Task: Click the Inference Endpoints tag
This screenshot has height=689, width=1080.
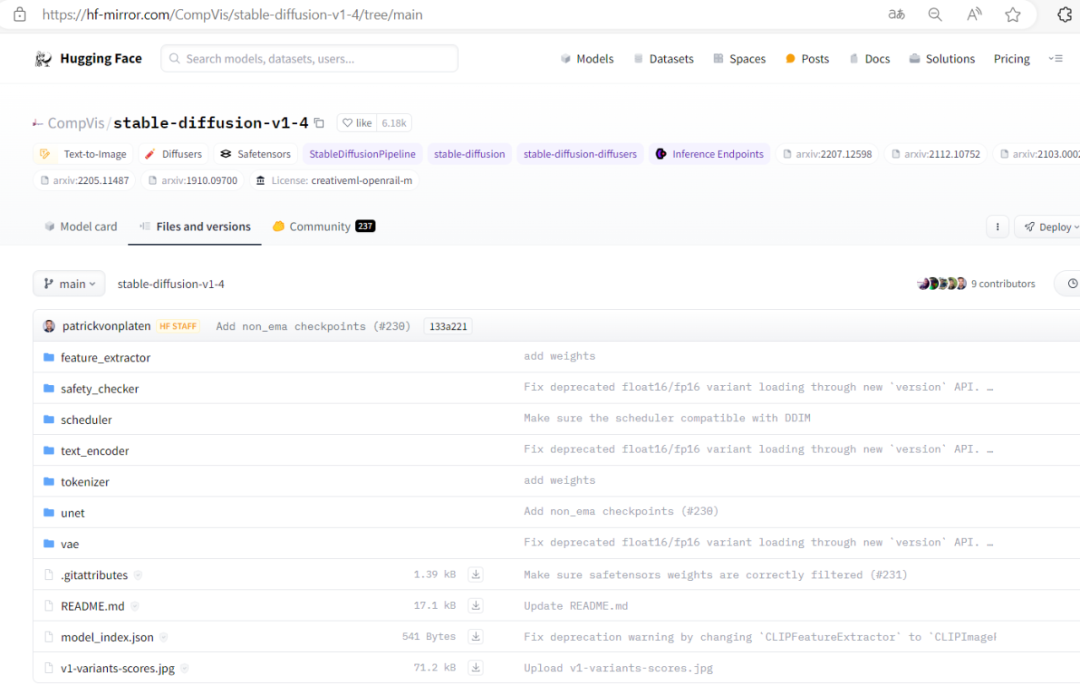Action: pos(709,154)
